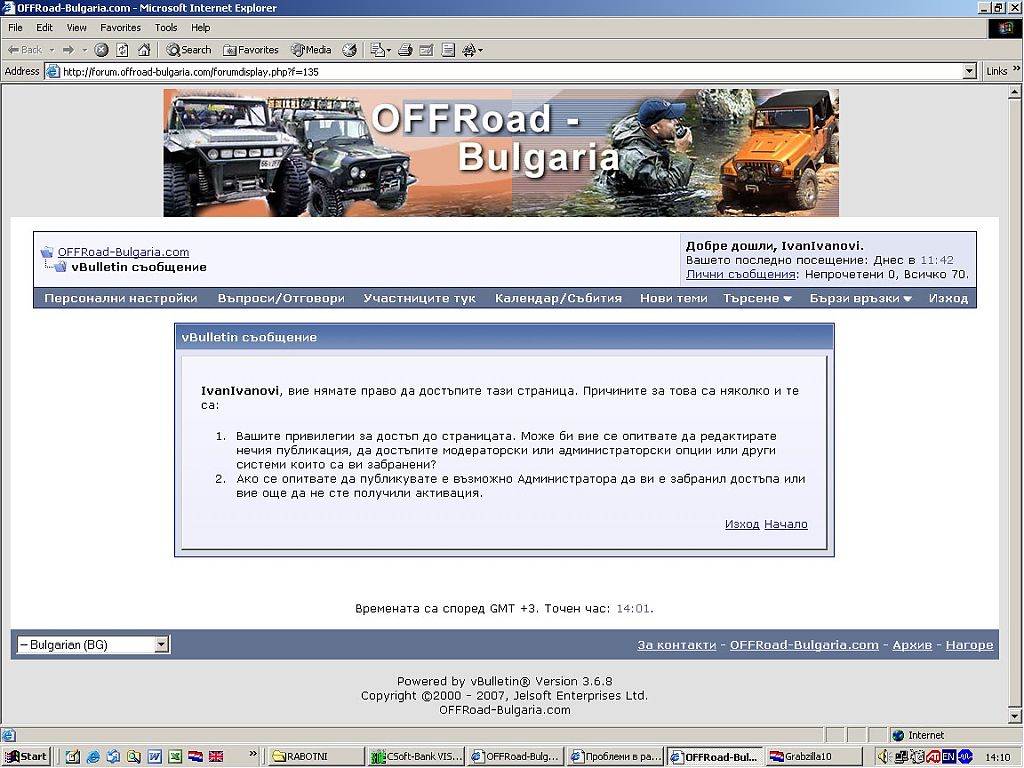Screen dimensions: 1024x768
Task: Open the History toolbar icon
Action: [350, 50]
